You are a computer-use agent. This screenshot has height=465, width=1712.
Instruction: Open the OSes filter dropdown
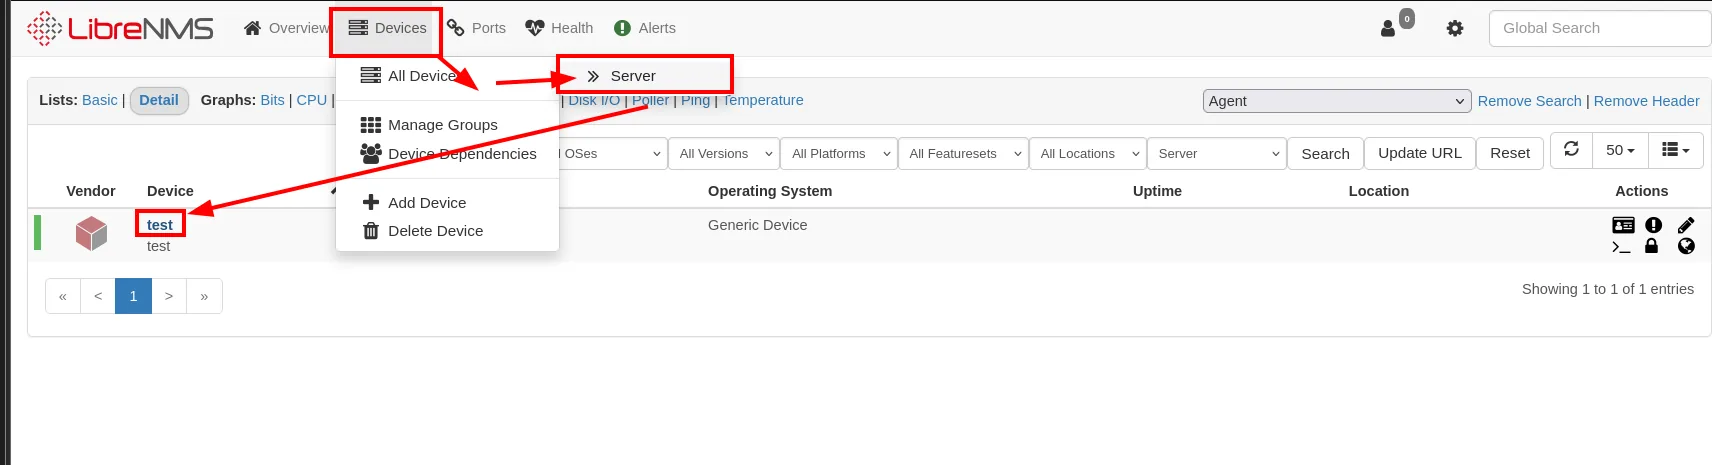[612, 154]
